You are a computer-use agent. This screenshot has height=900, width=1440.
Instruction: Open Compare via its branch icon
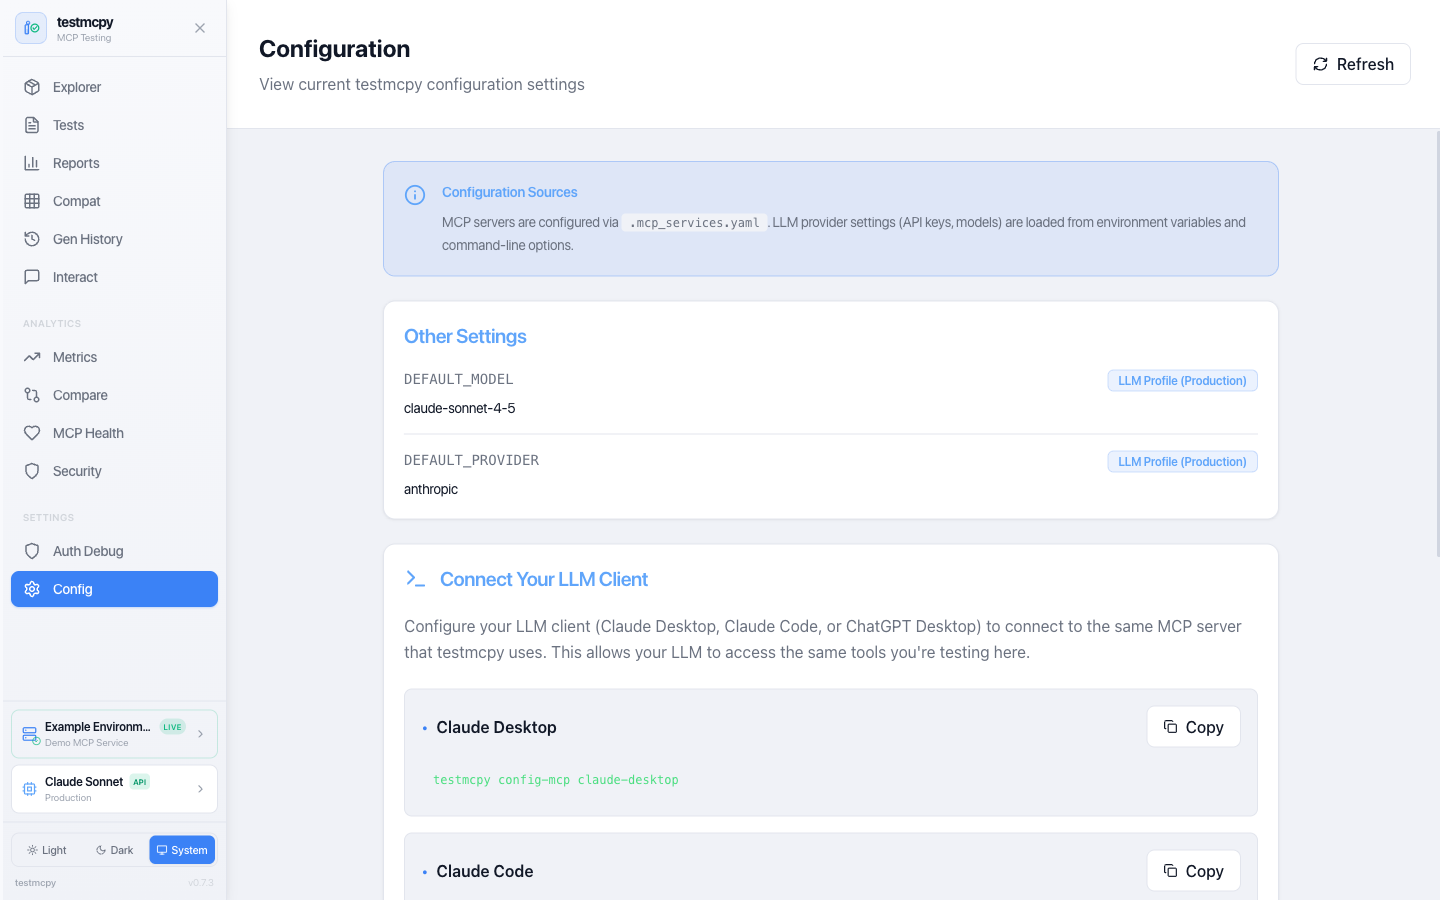pos(32,395)
